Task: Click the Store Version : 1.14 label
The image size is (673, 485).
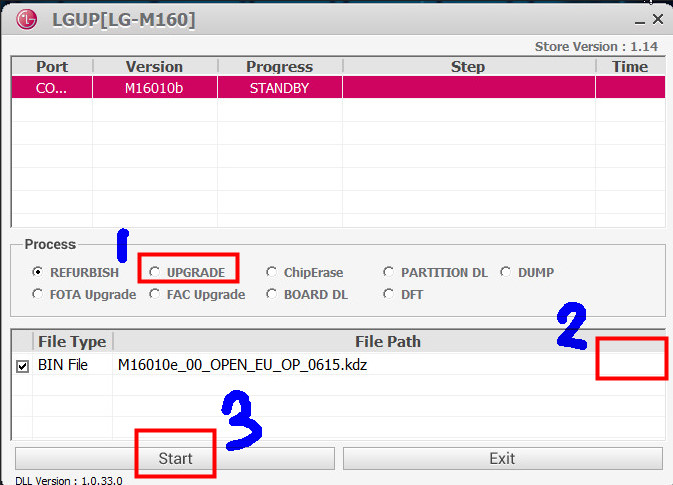Action: [x=596, y=46]
